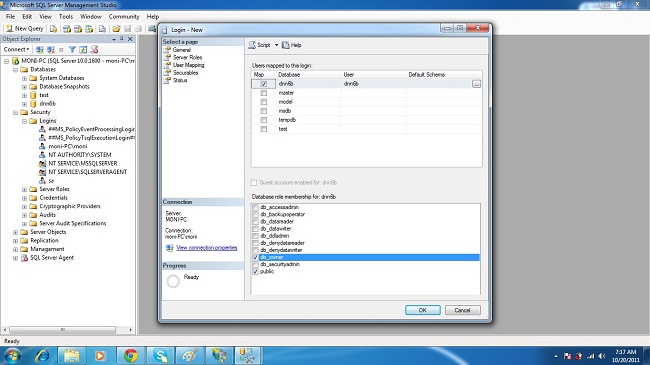650x365 pixels.
Task: Click the Cancel button
Action: pos(463,310)
